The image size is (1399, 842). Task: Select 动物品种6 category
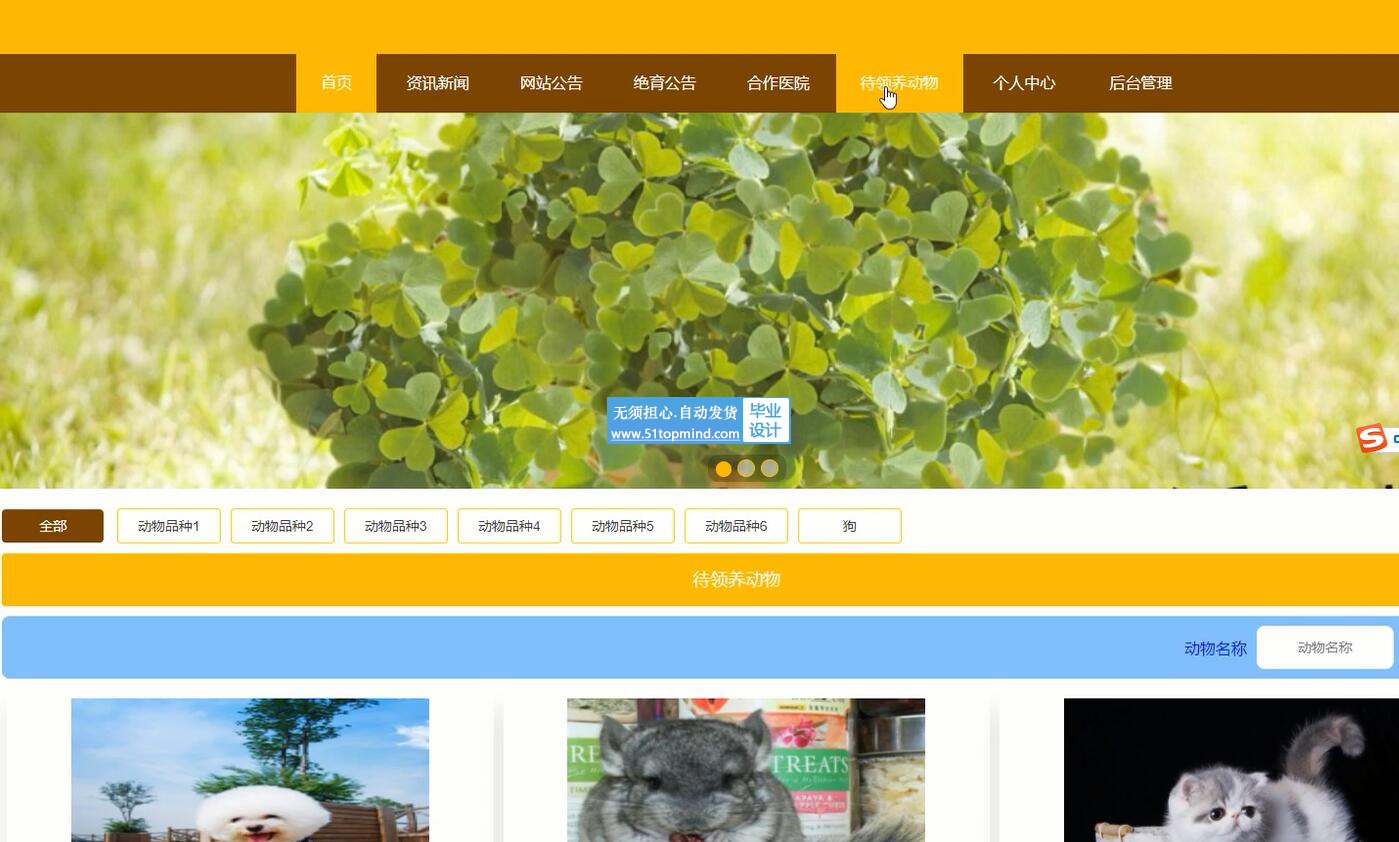pyautogui.click(x=736, y=526)
